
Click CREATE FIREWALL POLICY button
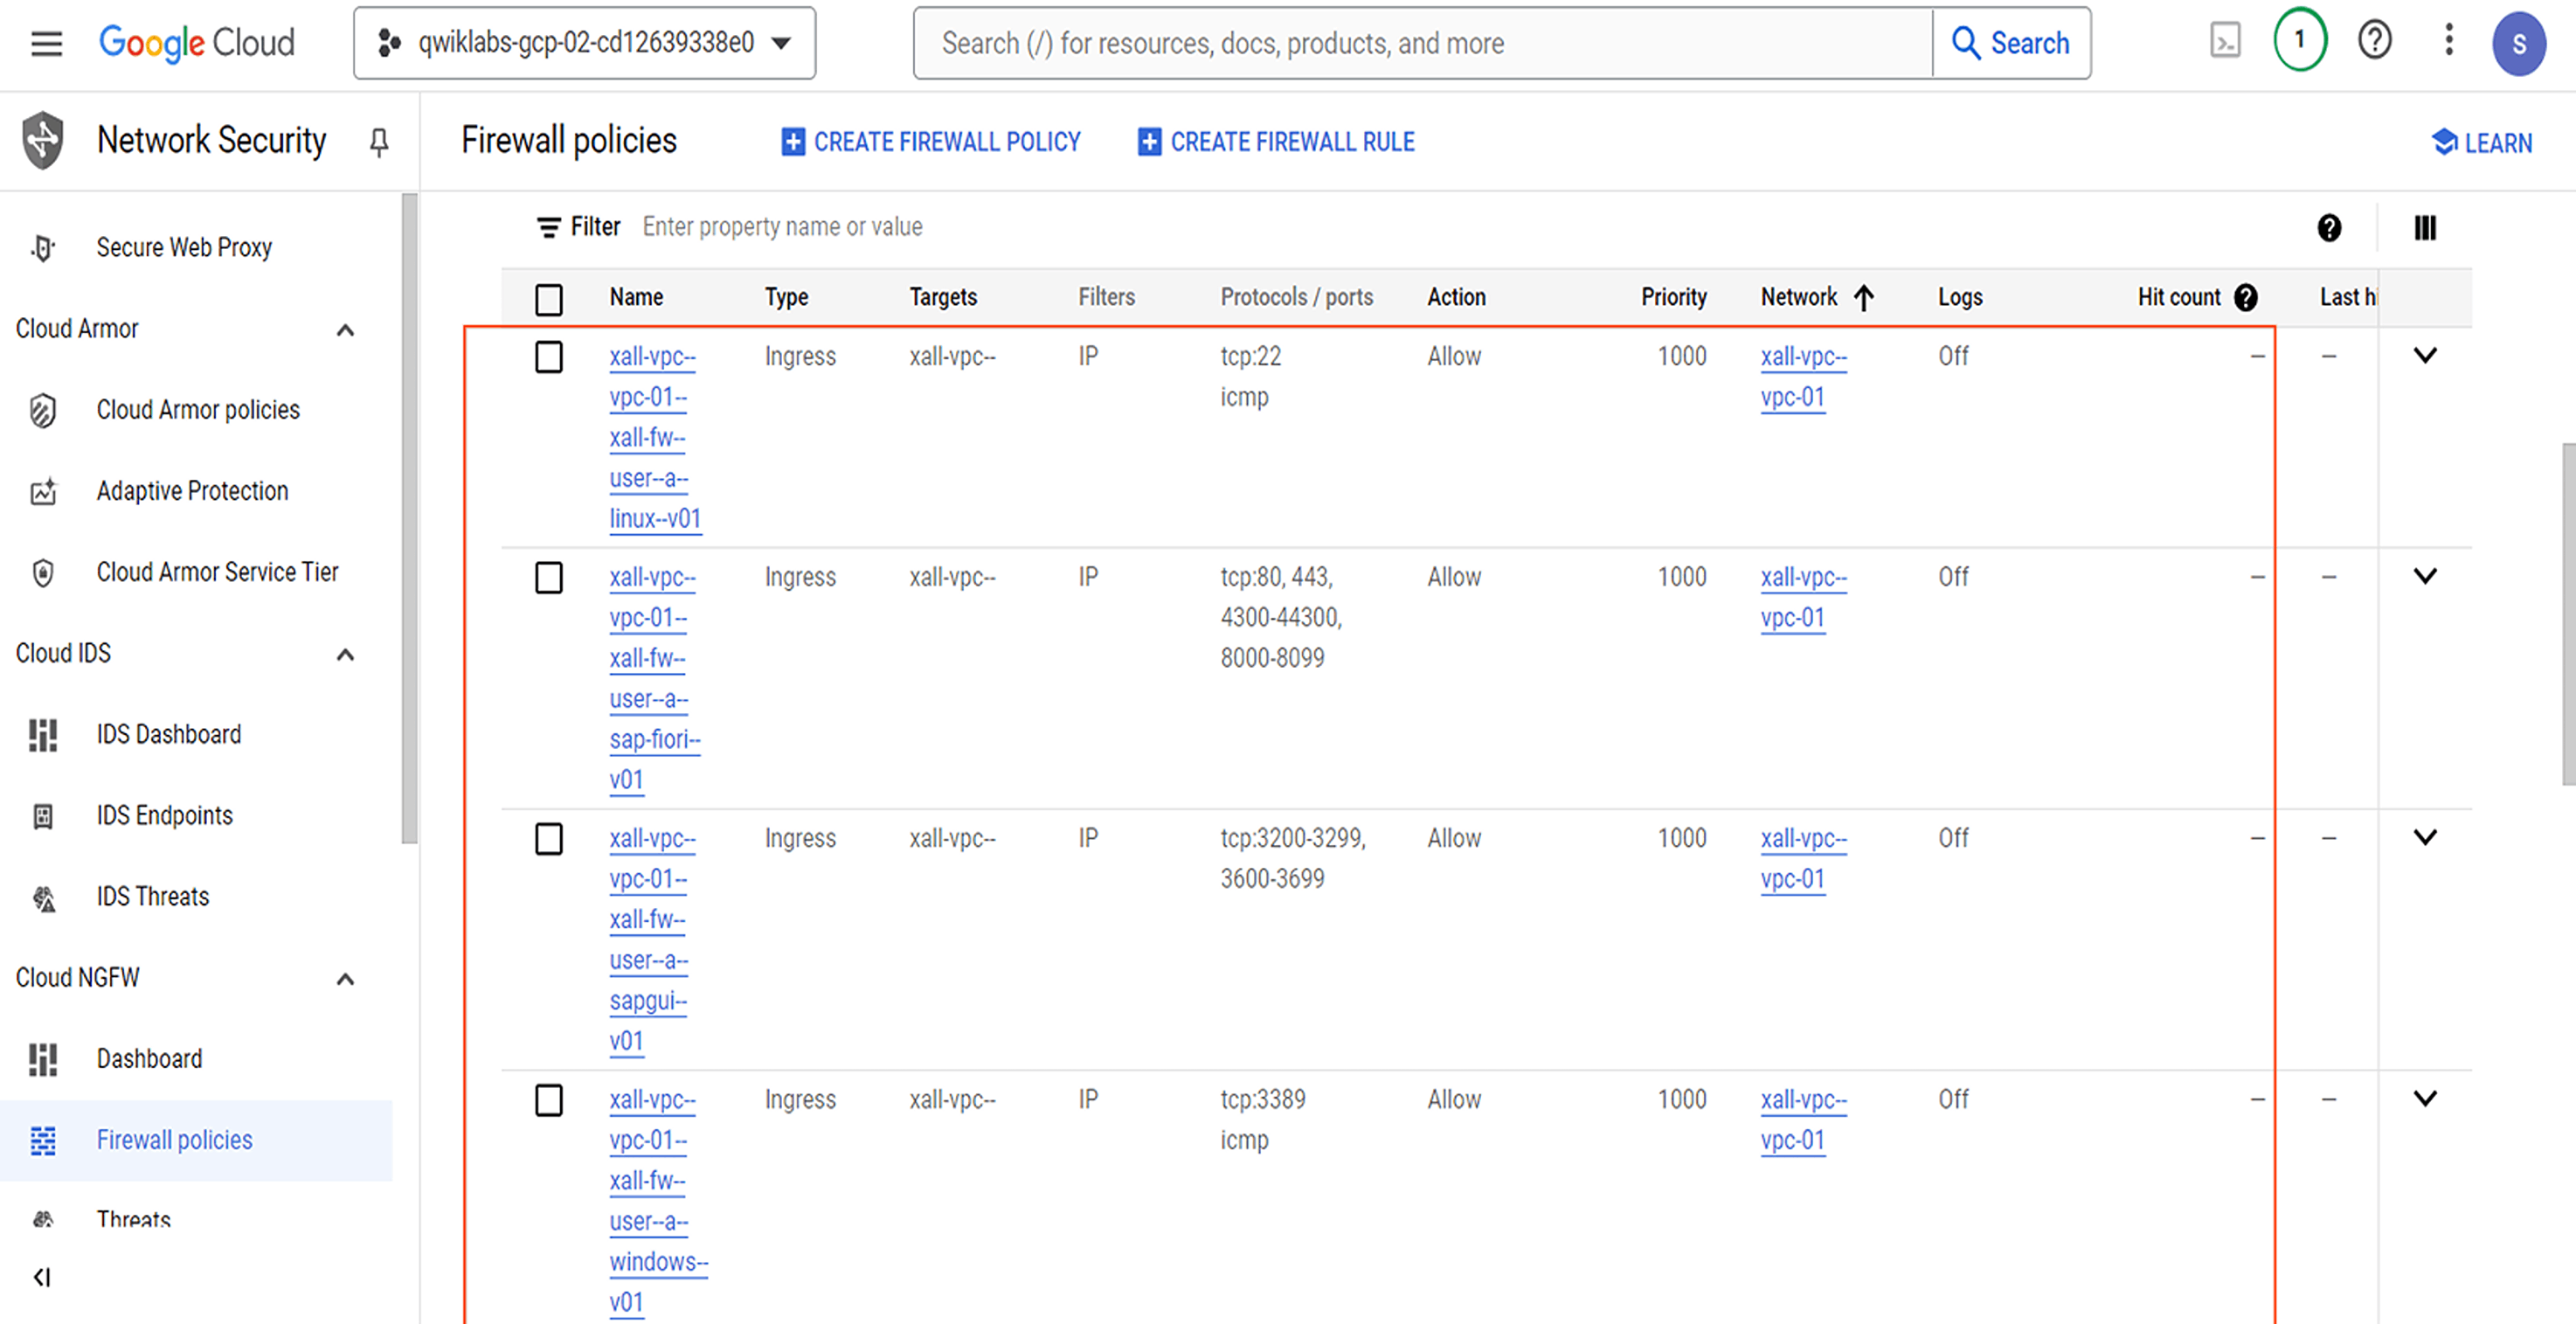click(x=931, y=142)
